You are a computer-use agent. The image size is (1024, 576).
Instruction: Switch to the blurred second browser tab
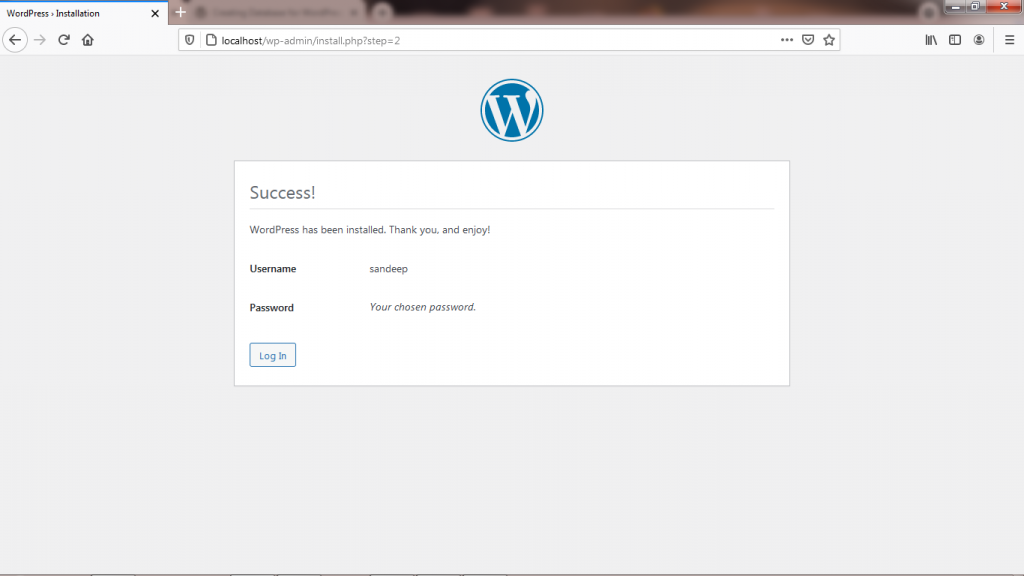[x=280, y=12]
